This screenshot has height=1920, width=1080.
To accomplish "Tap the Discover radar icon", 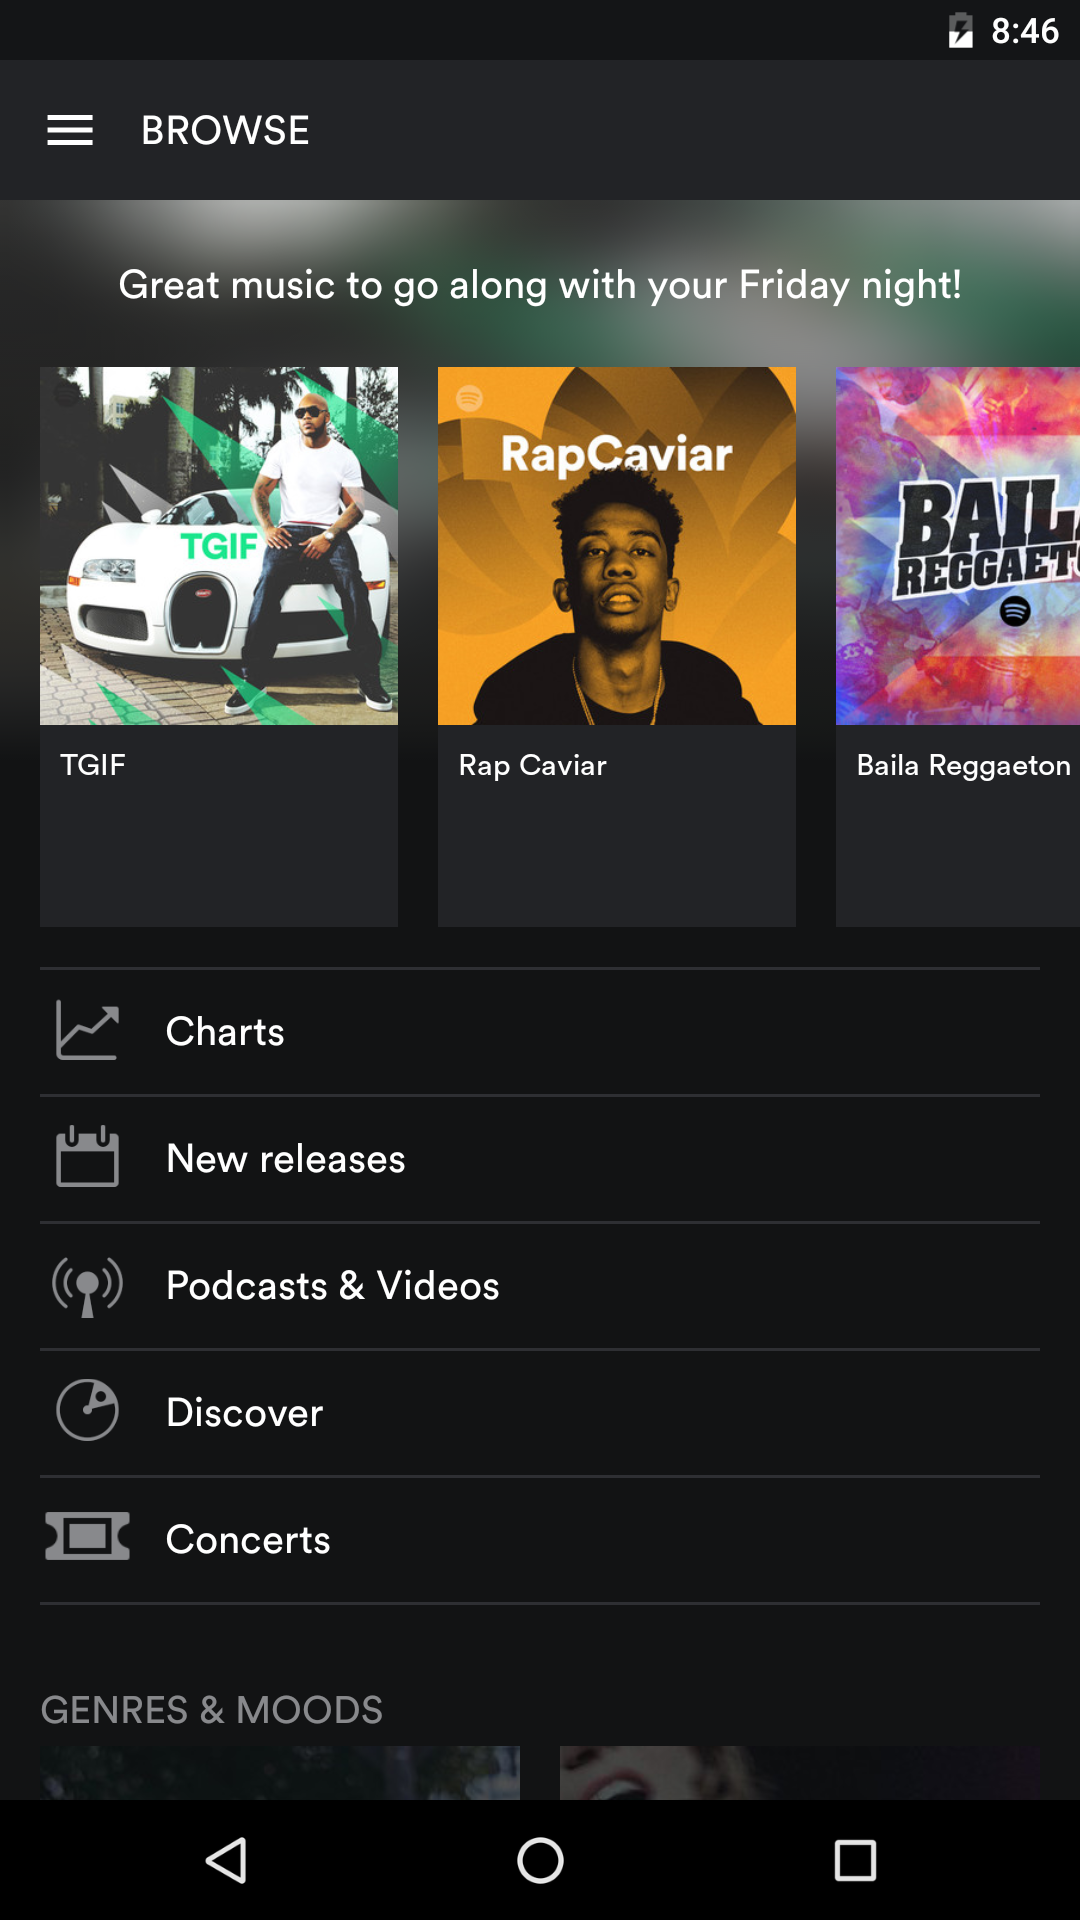I will coord(88,1412).
